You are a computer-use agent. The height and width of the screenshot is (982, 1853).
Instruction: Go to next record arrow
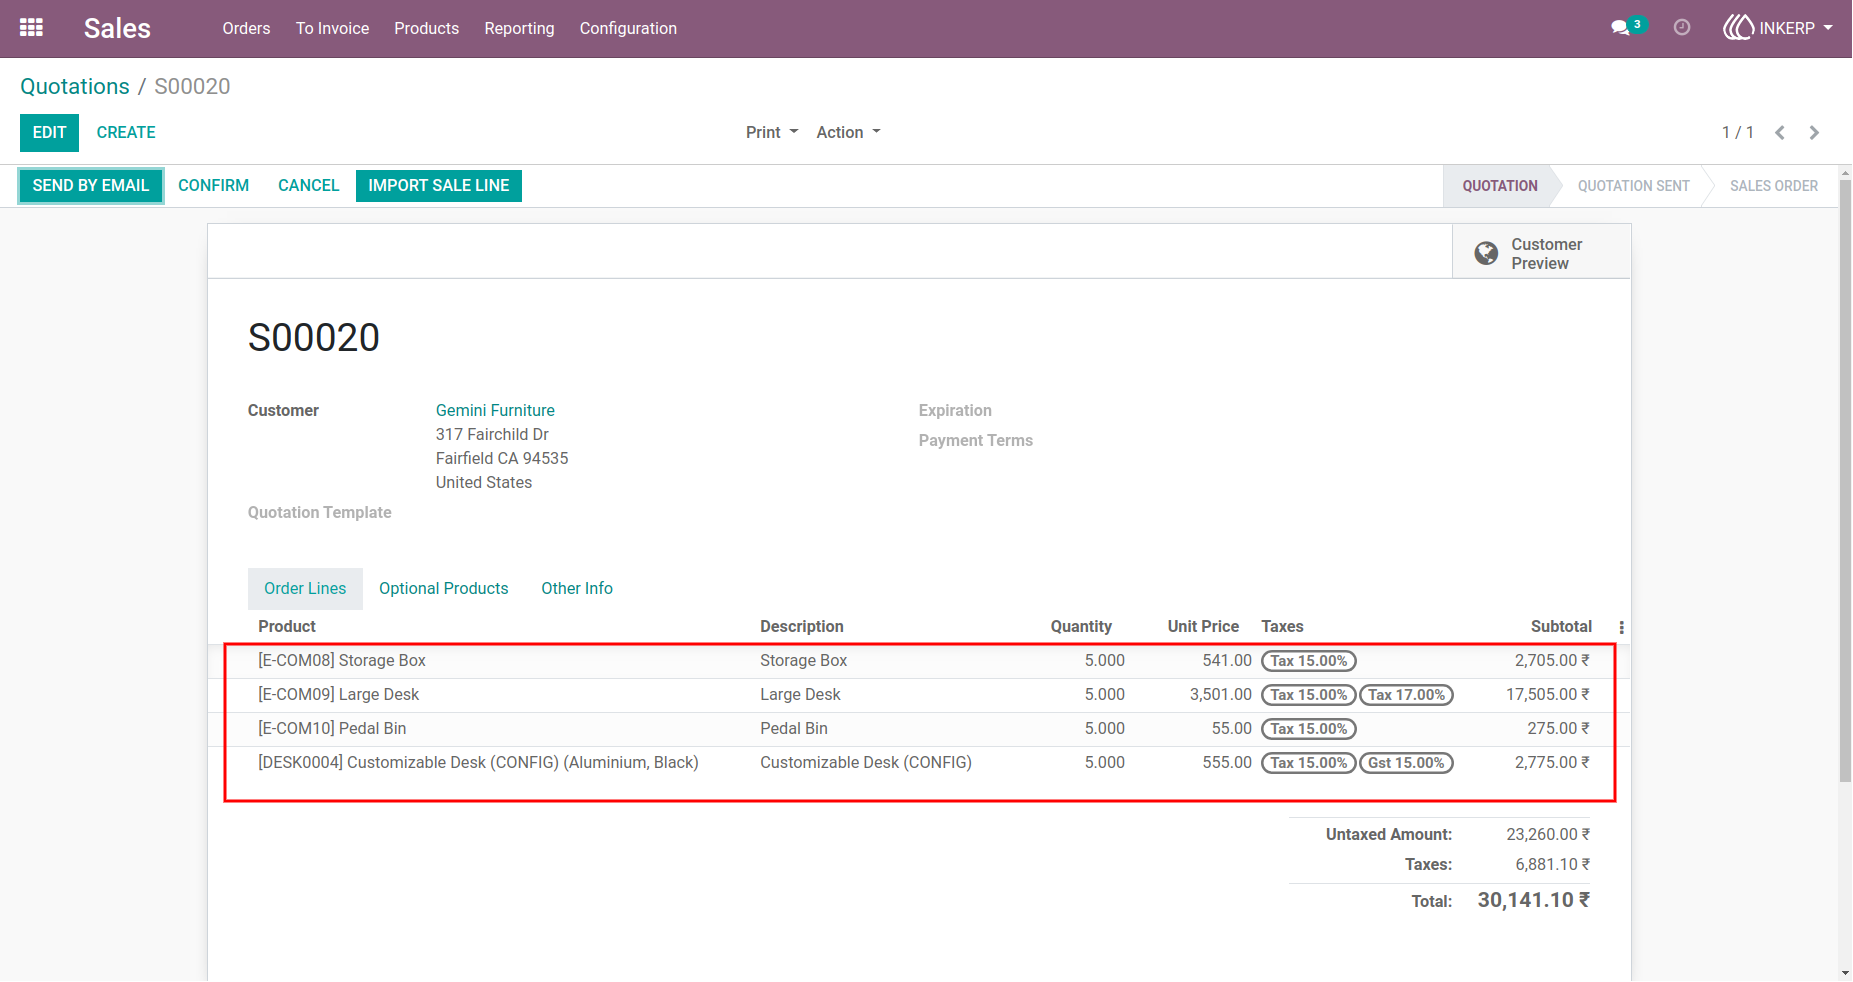(x=1814, y=132)
